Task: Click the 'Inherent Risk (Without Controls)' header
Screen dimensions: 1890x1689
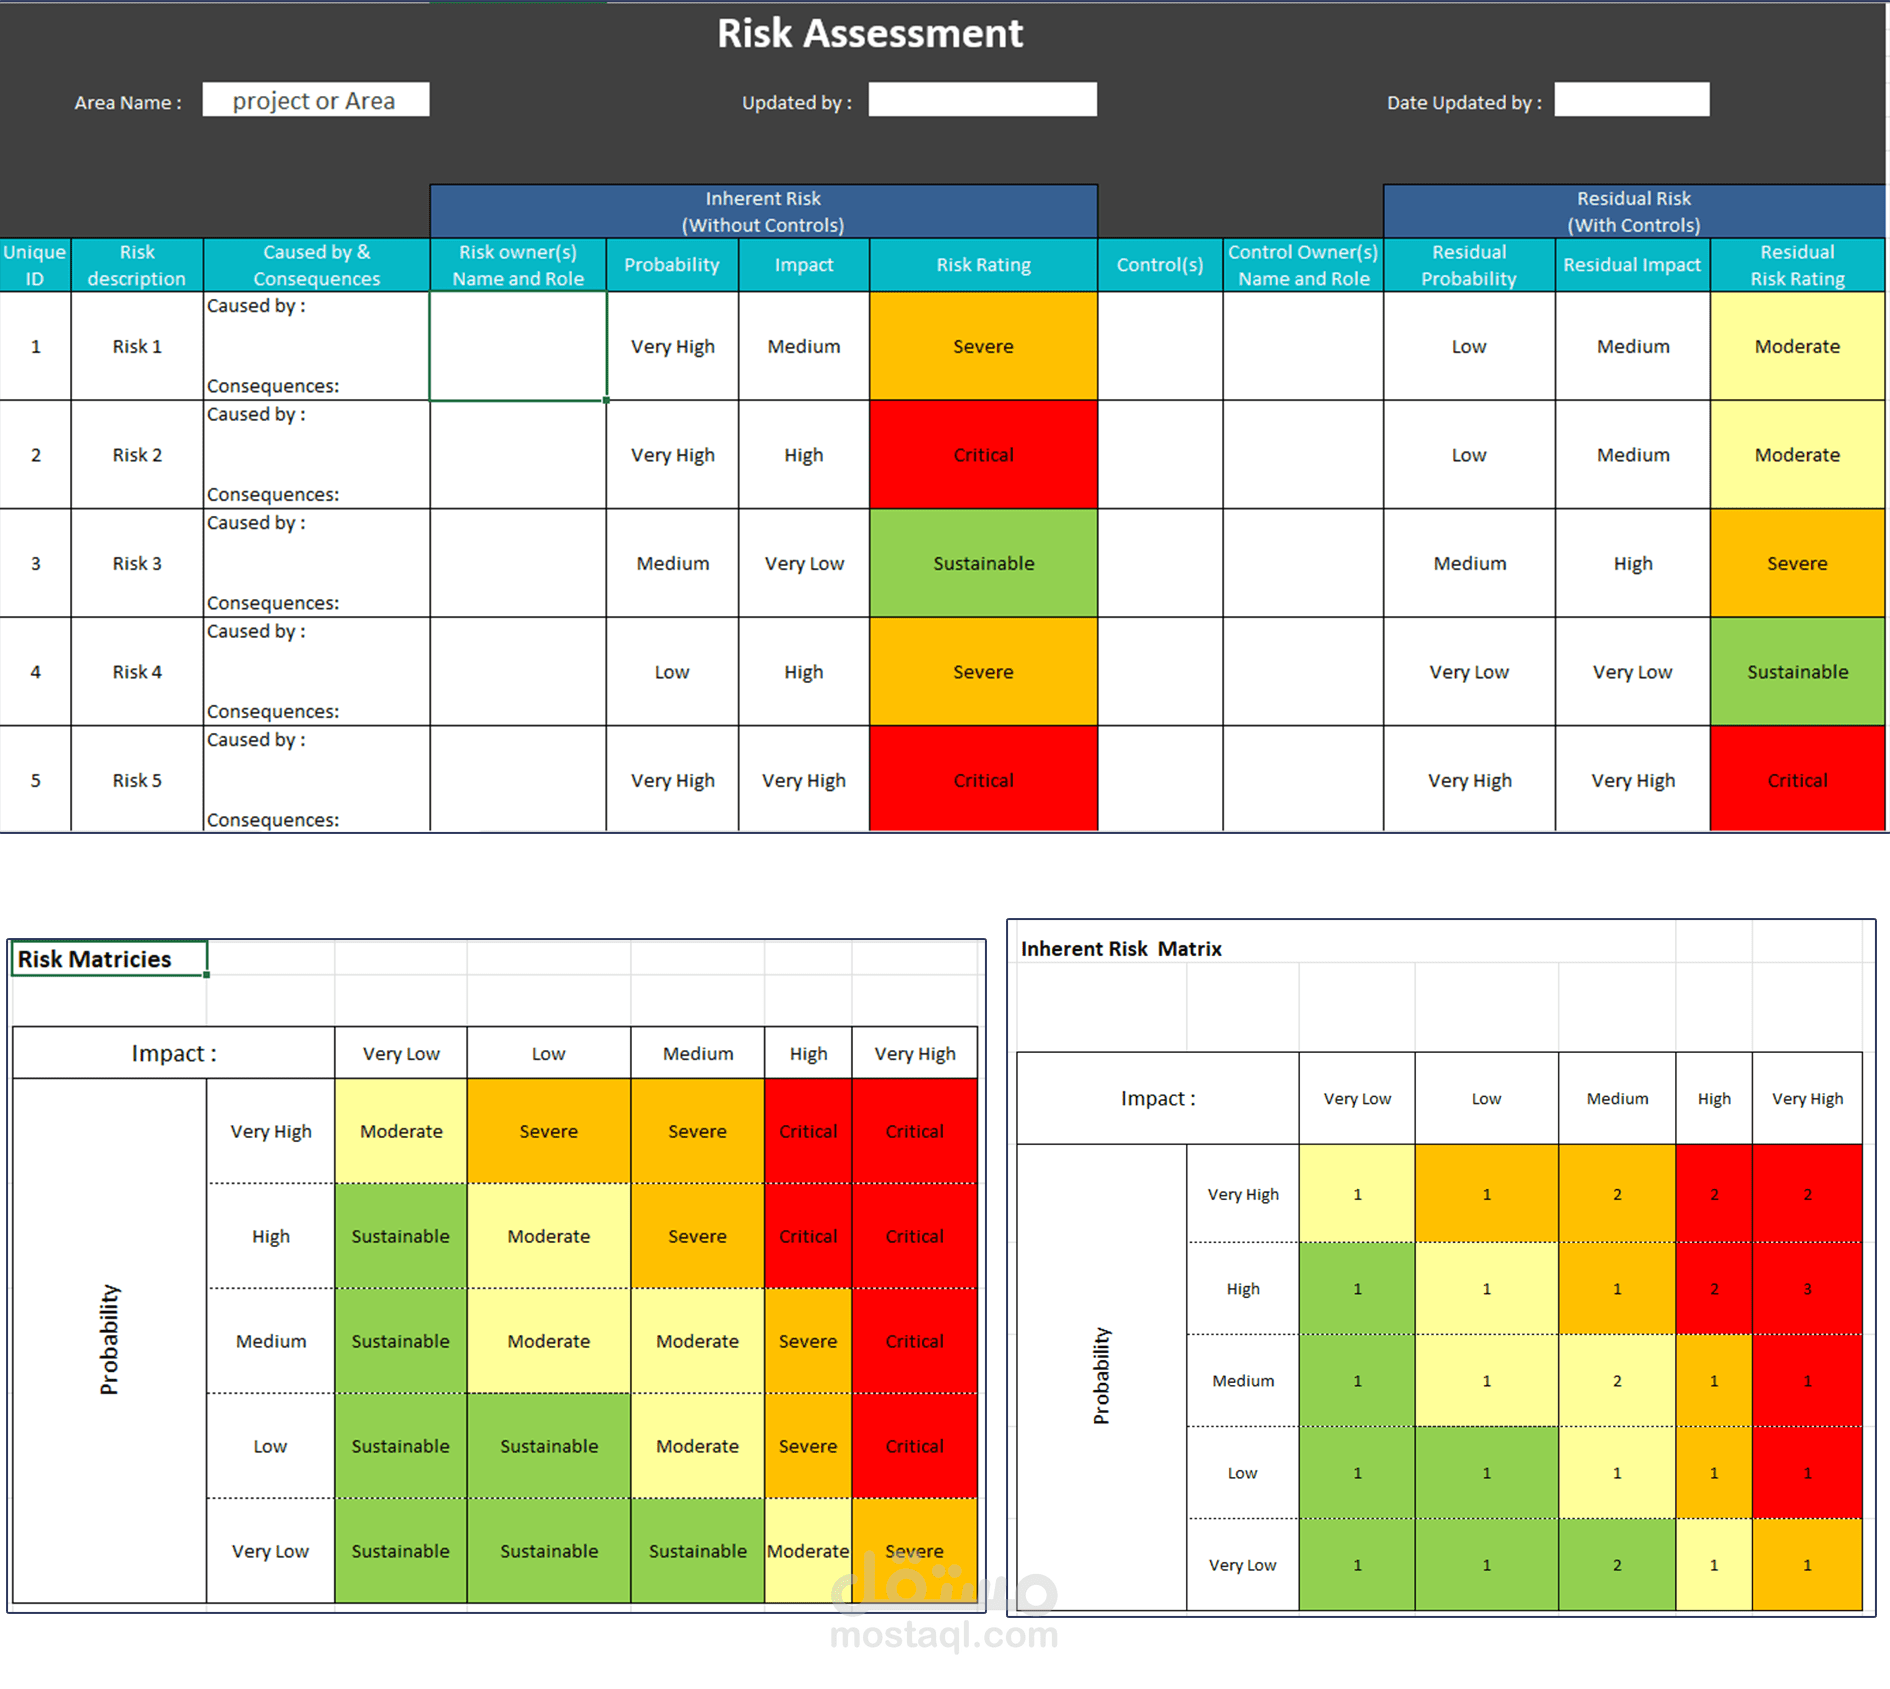Action: pyautogui.click(x=763, y=211)
